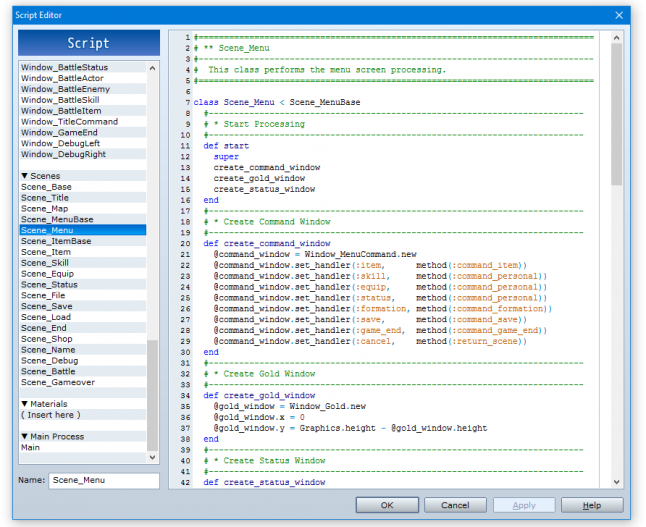Choose Scene_Gameover from the list
This screenshot has height=527, width=646.
pos(58,382)
